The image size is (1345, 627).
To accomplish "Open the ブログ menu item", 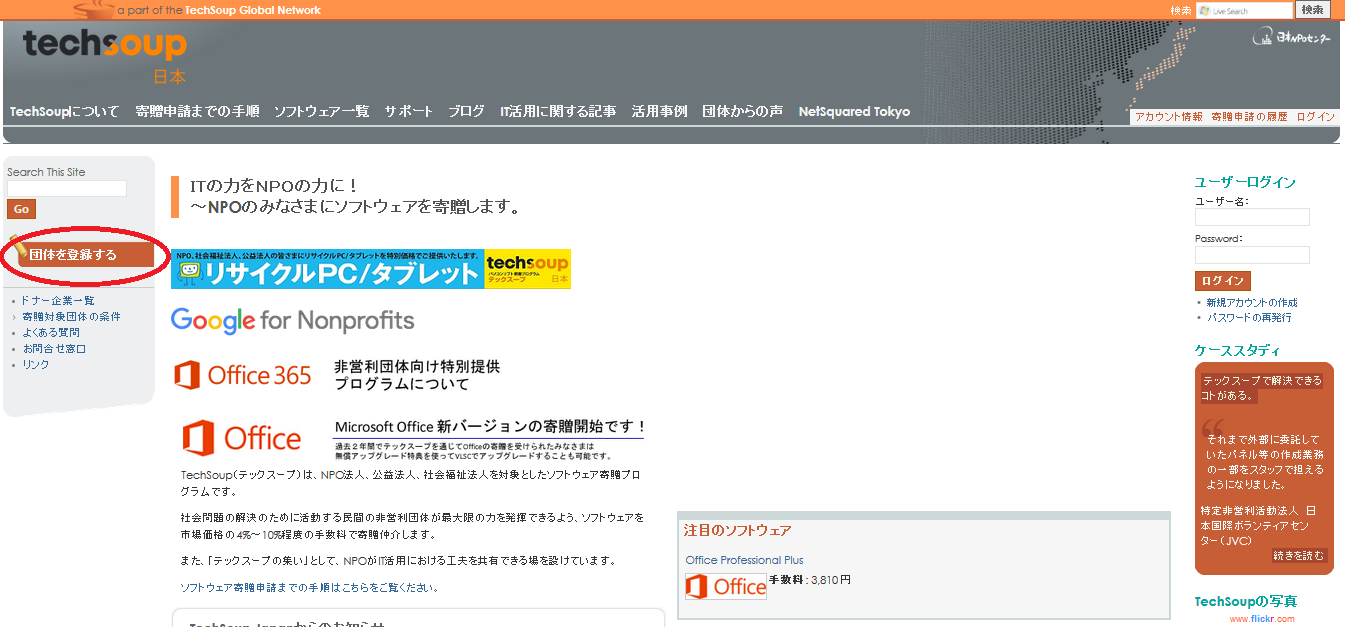I will pos(466,112).
